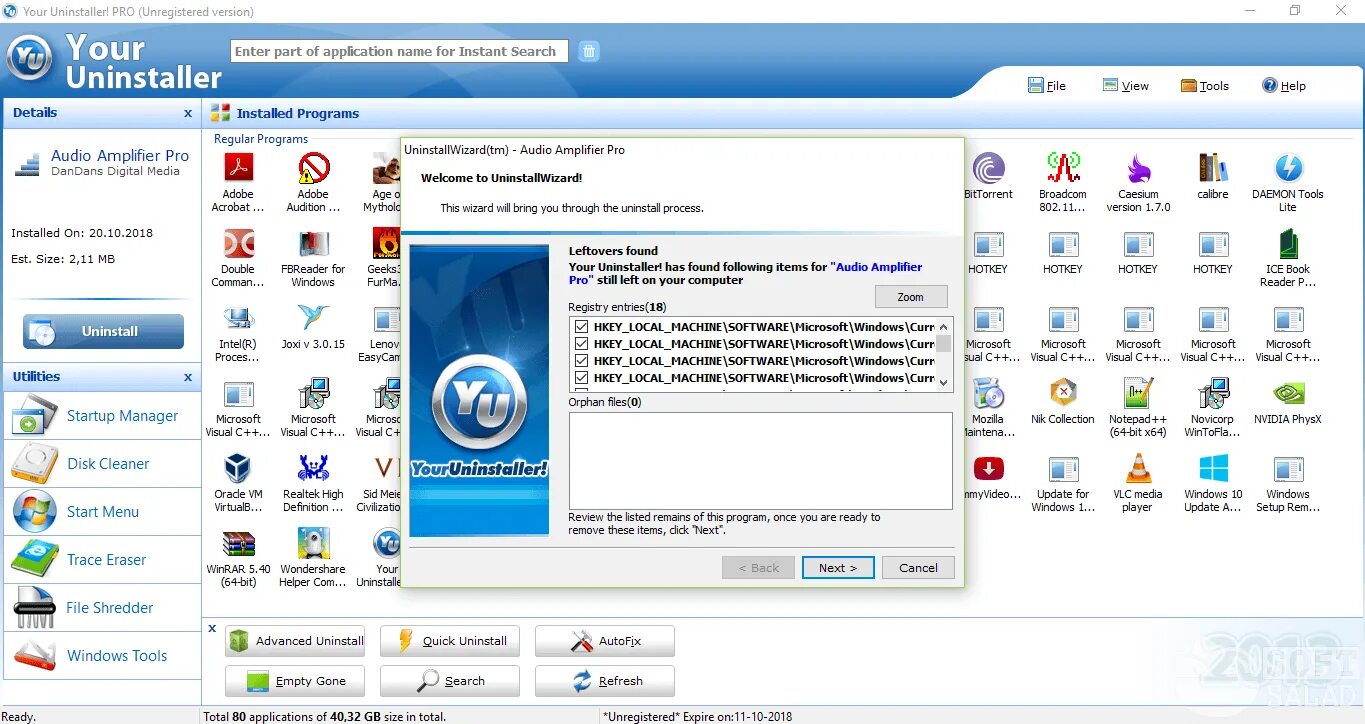Image resolution: width=1365 pixels, height=724 pixels.
Task: Select Wondershare Helper Compact icon
Action: pyautogui.click(x=313, y=543)
